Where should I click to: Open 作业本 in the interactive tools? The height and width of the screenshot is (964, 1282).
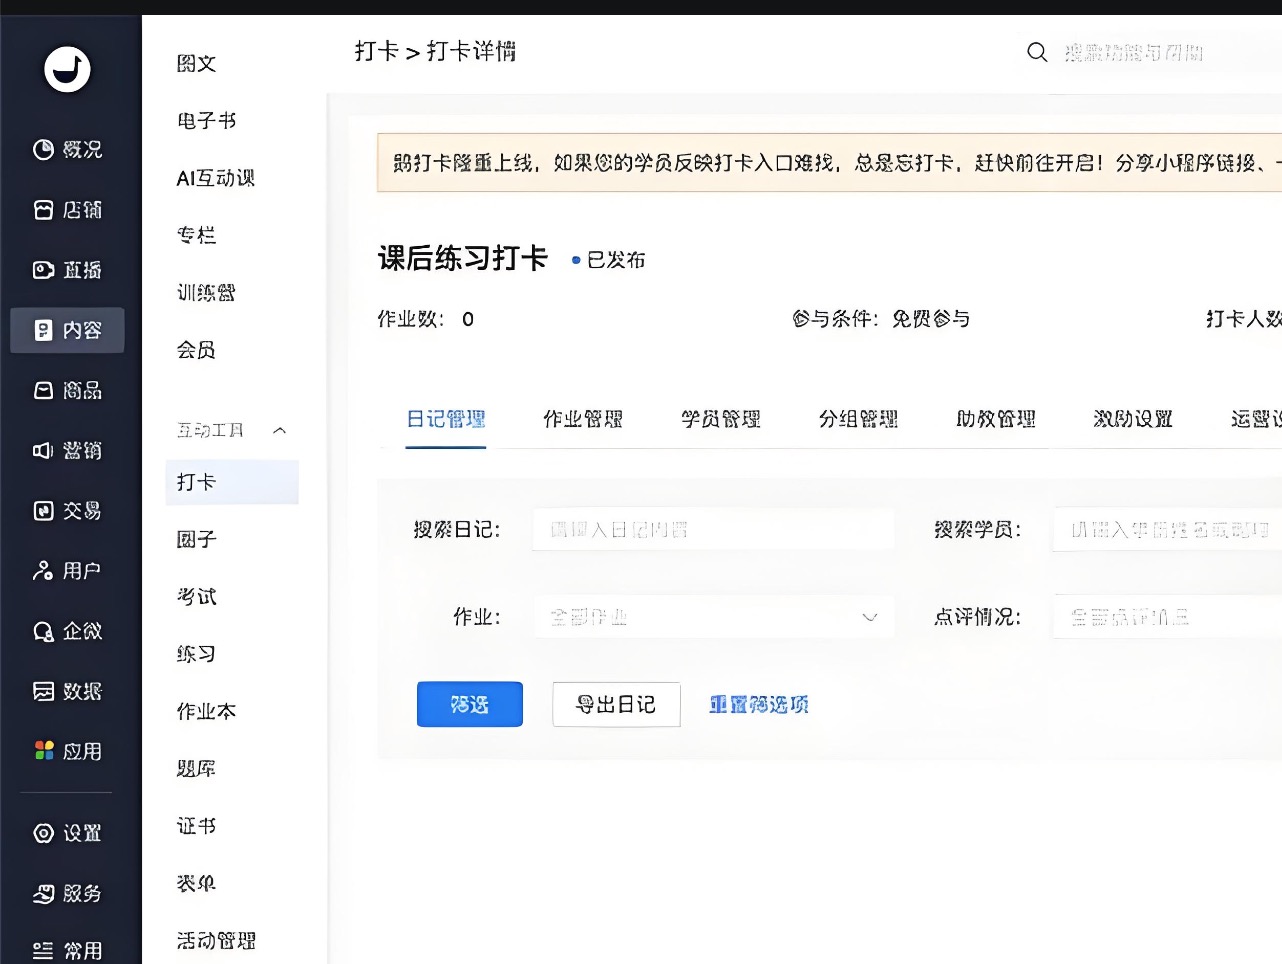click(x=206, y=711)
